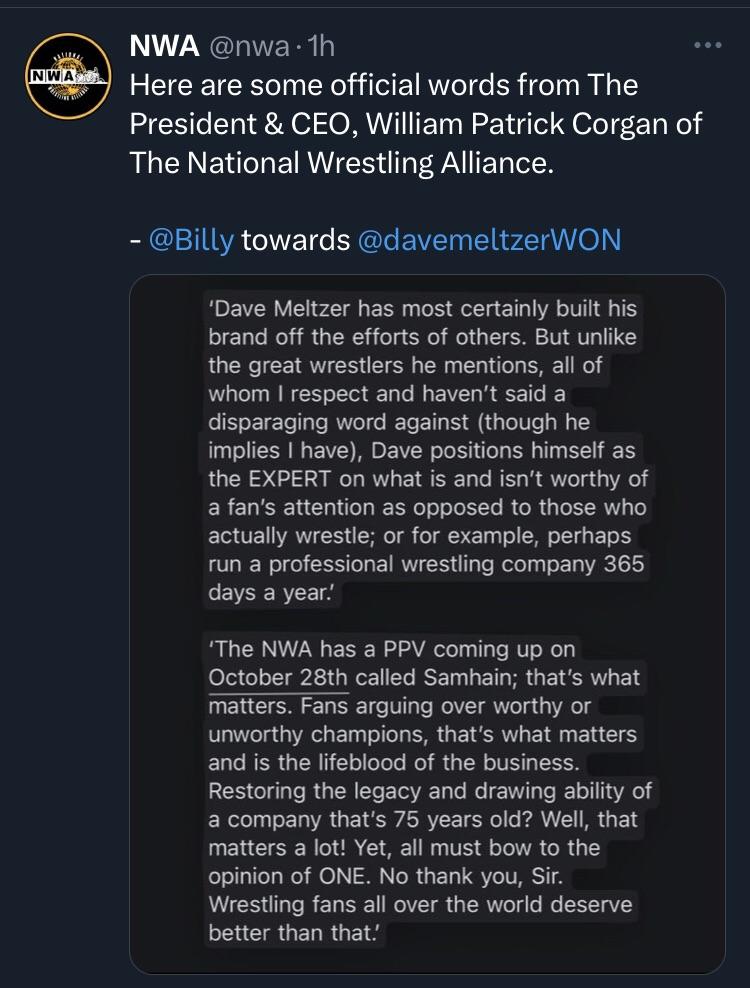Open the @nwa handle profile
The width and height of the screenshot is (750, 988).
pyautogui.click(x=248, y=47)
